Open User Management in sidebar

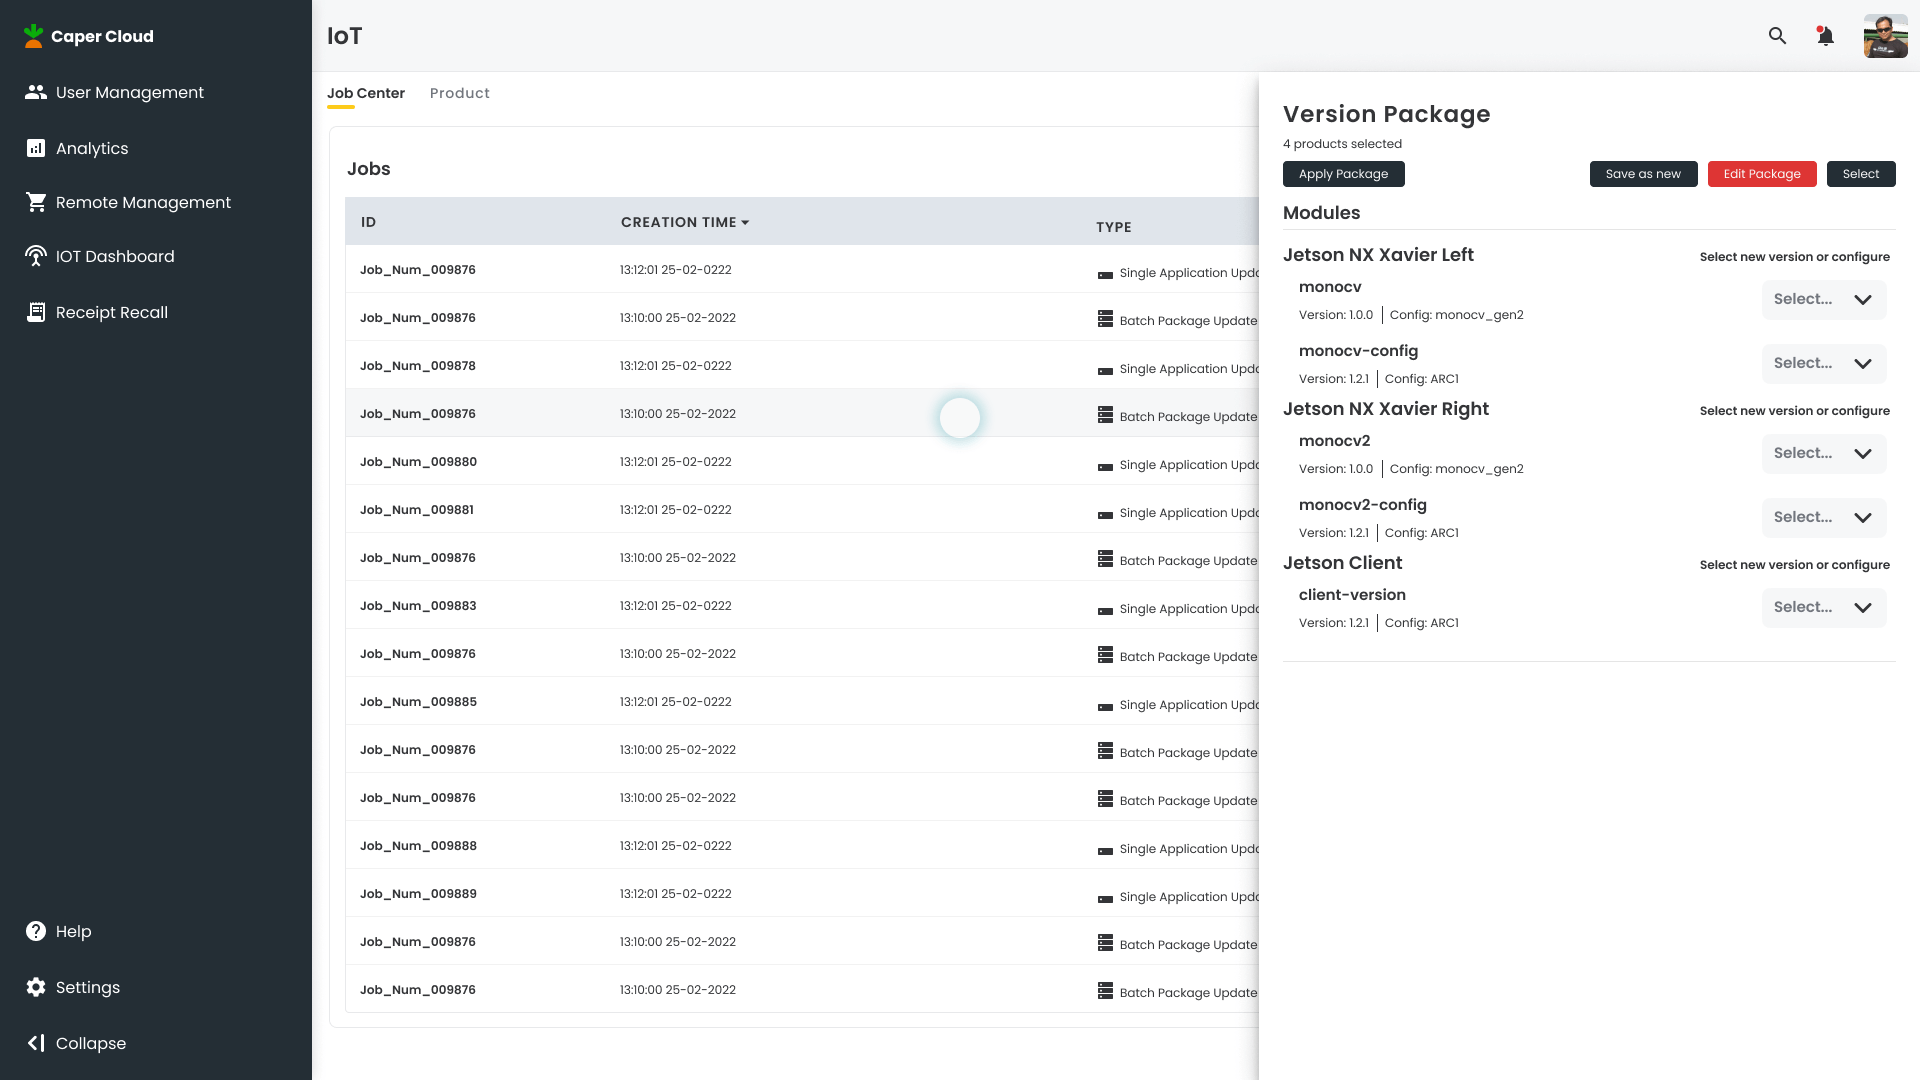click(129, 92)
